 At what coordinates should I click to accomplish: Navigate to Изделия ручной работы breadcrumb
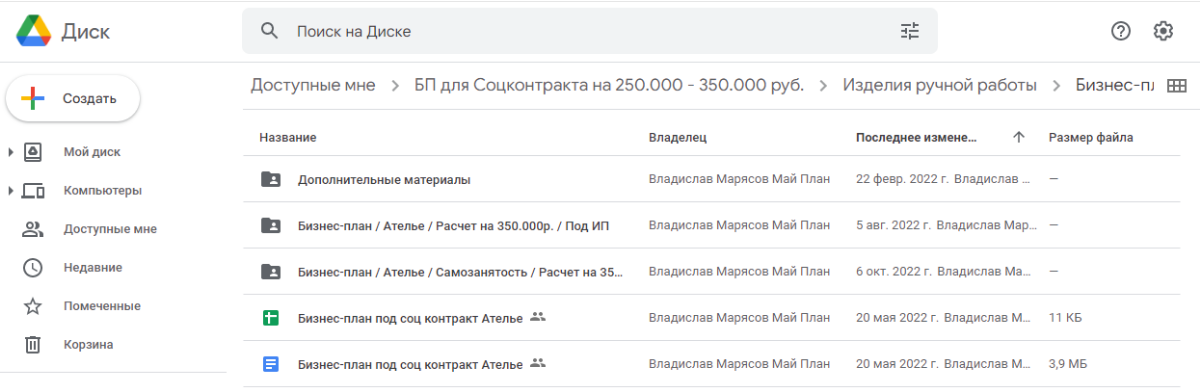(x=940, y=86)
